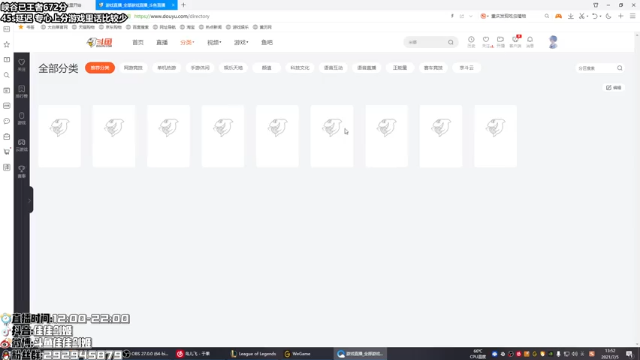Select the 推荐分类 orange category tab
640x360 pixels.
100,68
